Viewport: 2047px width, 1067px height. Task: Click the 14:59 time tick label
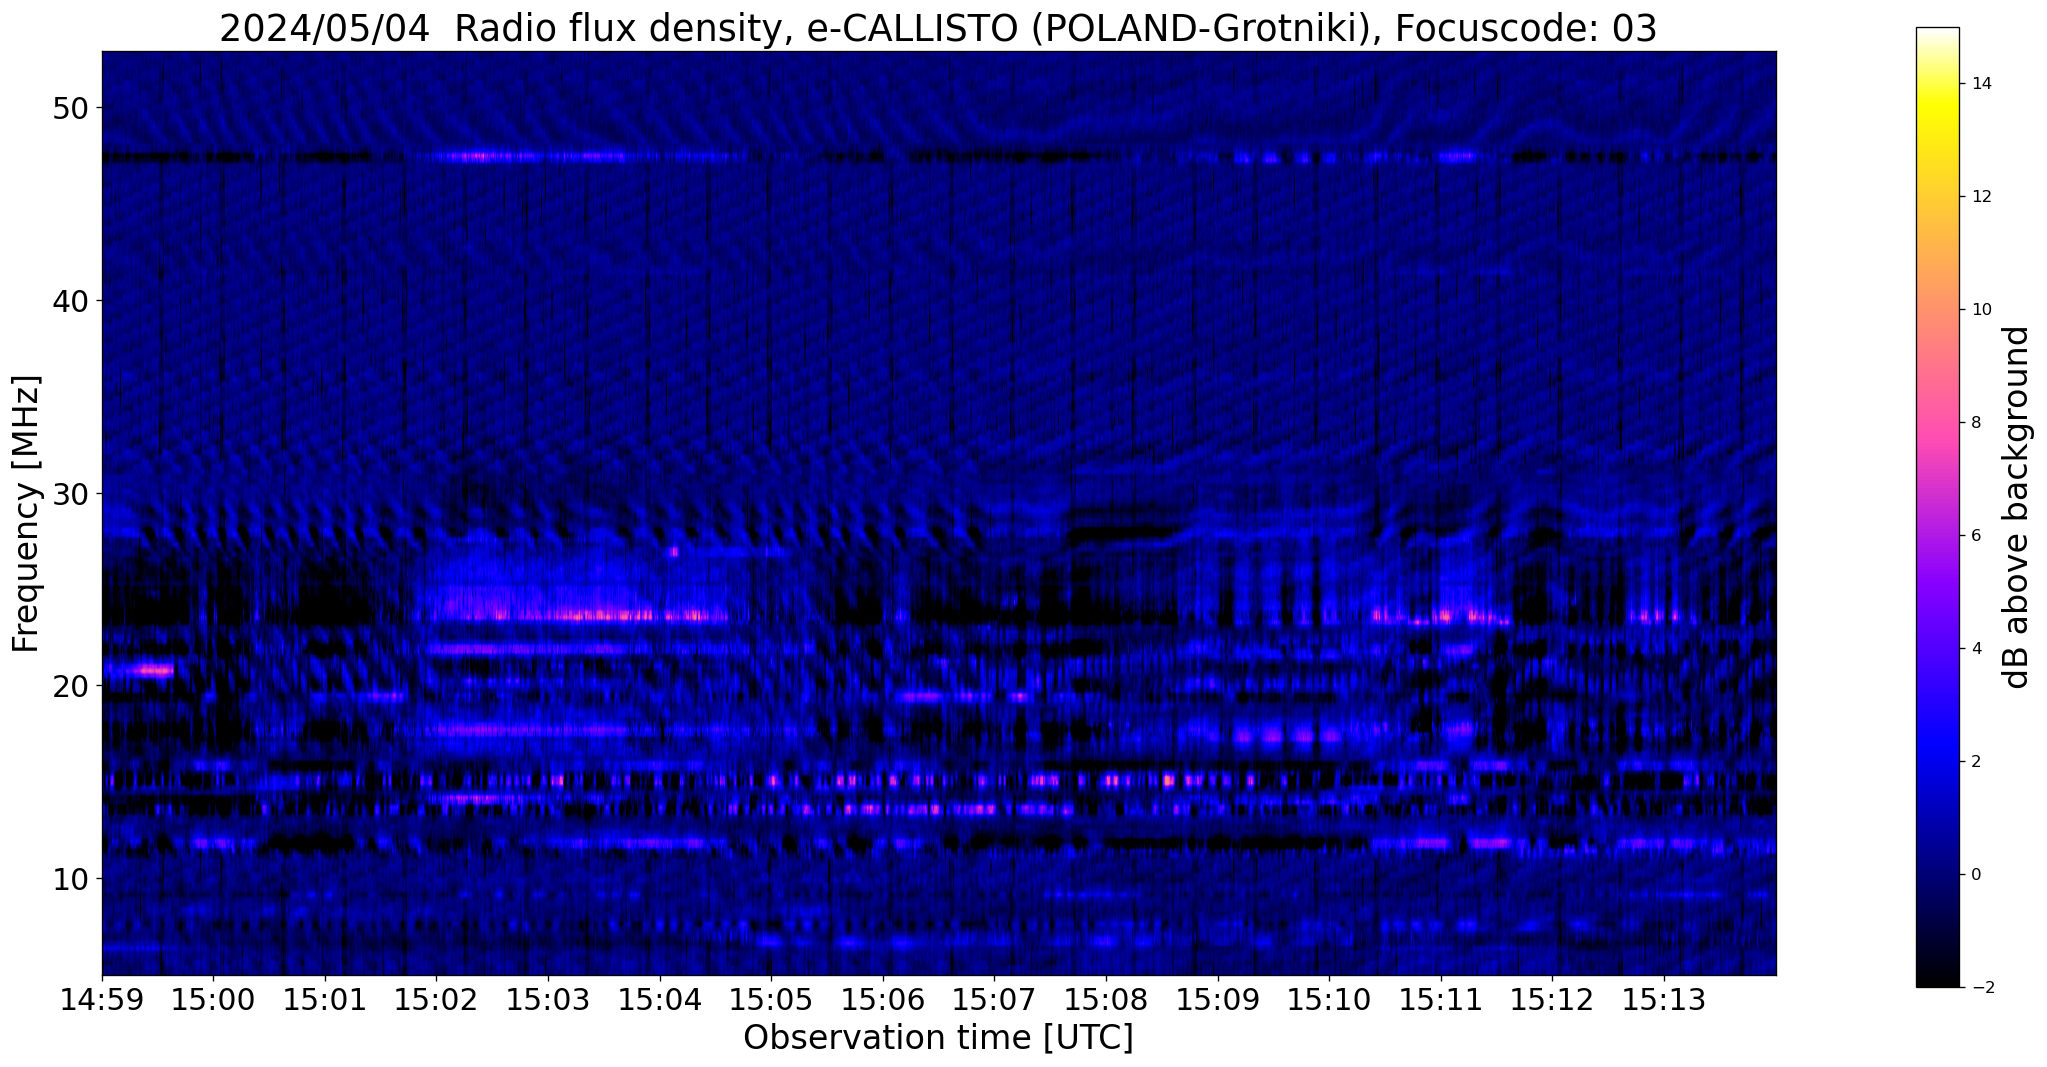[x=102, y=1001]
